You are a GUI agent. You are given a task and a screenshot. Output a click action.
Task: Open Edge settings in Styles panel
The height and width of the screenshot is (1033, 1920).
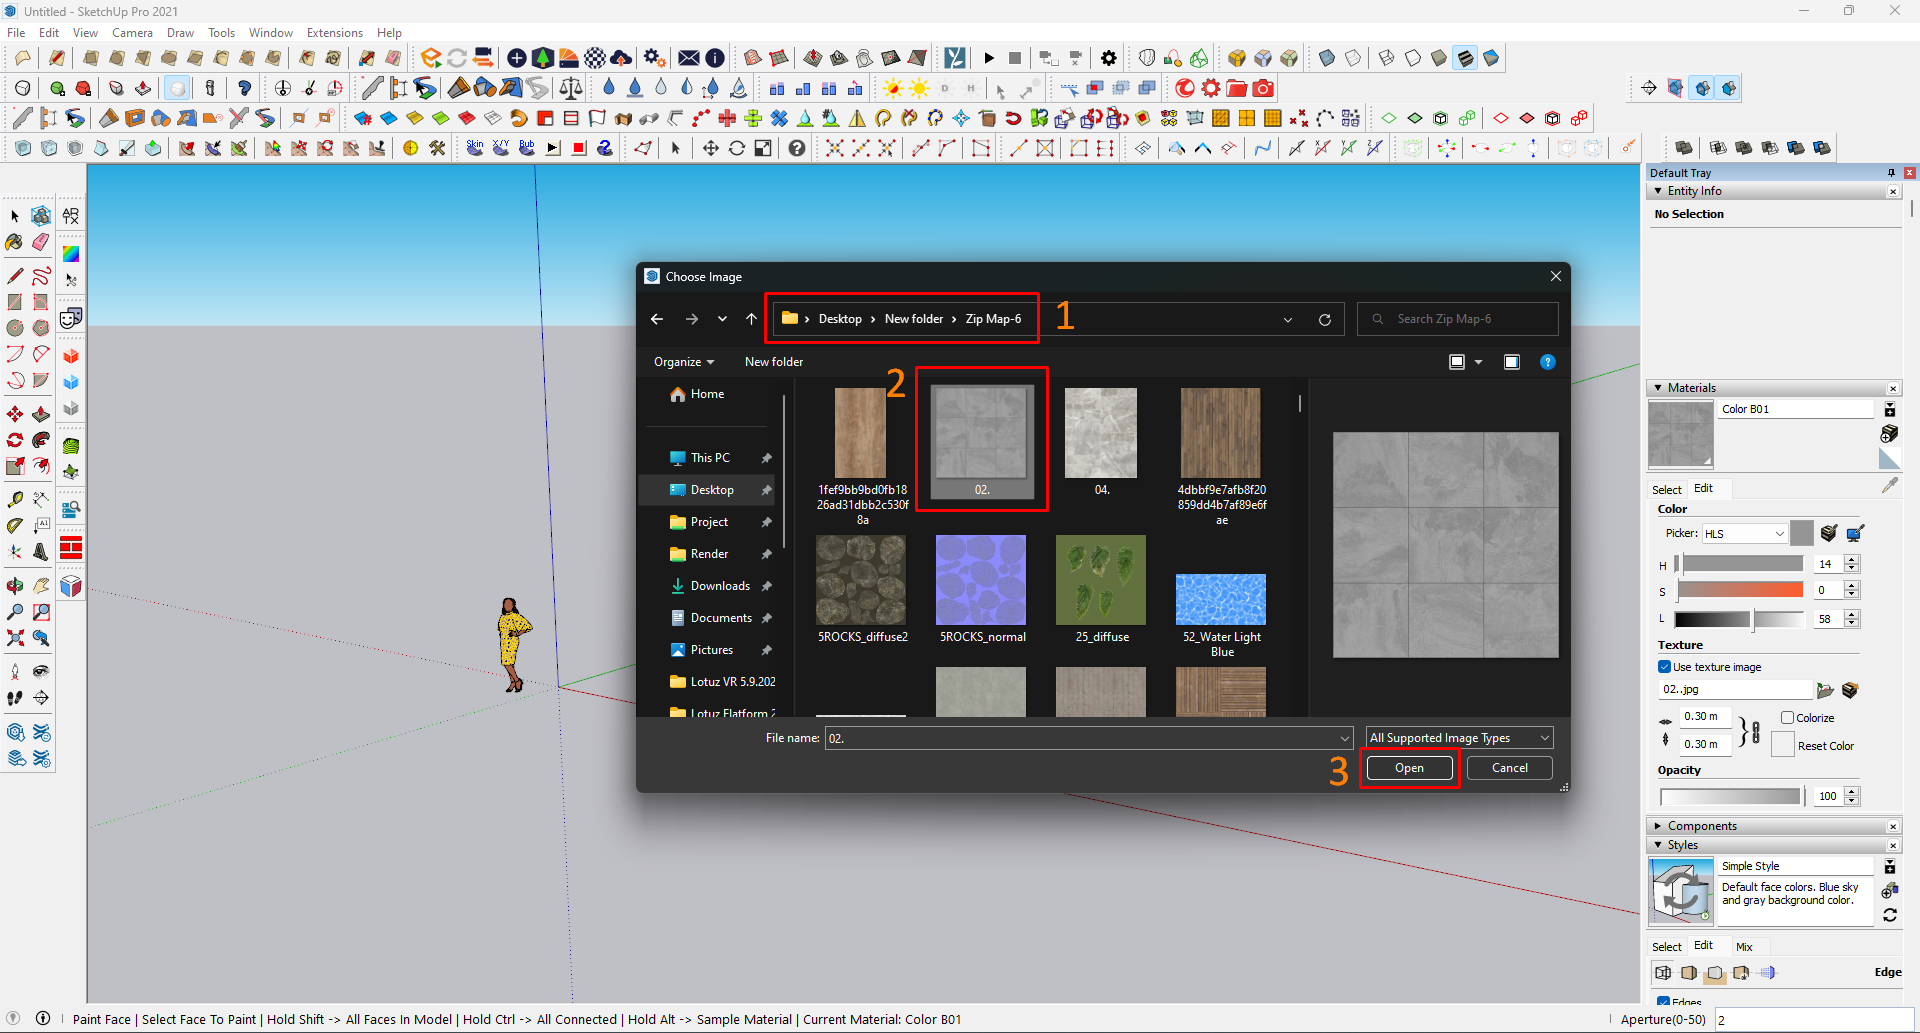point(1663,972)
